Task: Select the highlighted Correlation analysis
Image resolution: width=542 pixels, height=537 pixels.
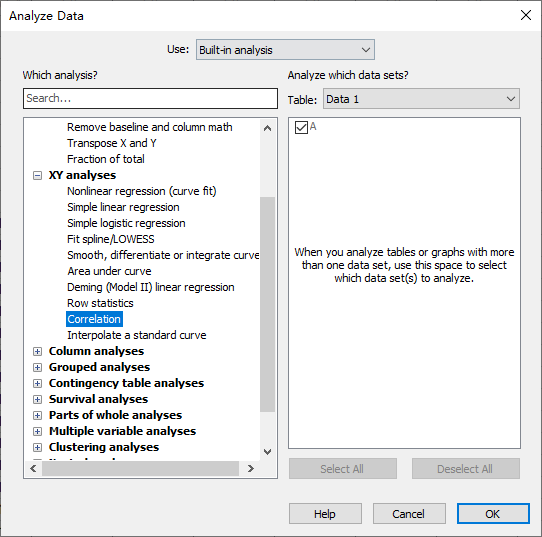Action: point(94,319)
